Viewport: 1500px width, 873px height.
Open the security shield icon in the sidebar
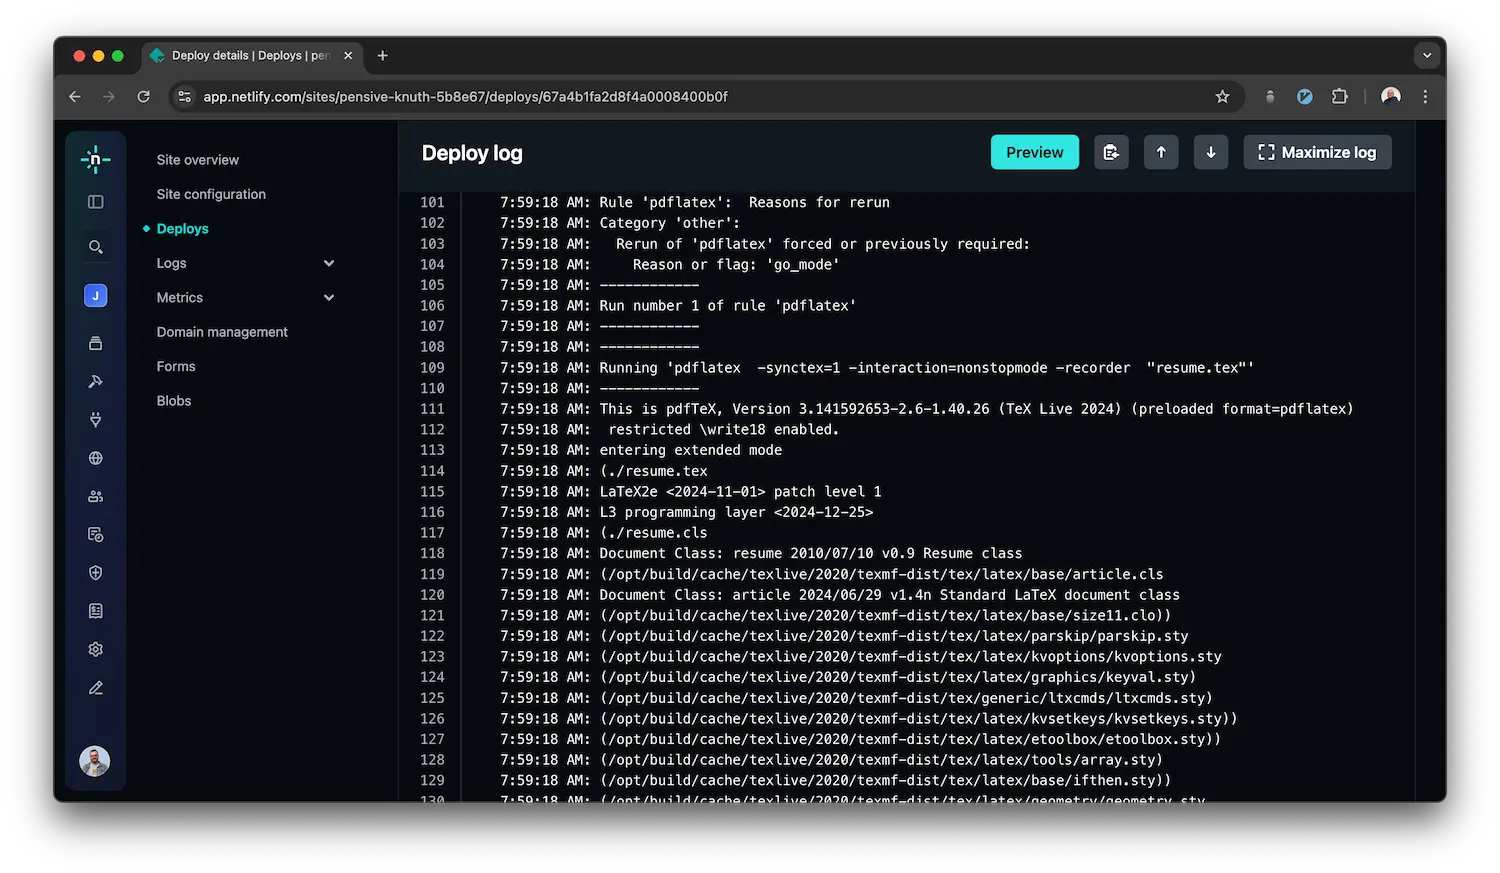click(95, 573)
